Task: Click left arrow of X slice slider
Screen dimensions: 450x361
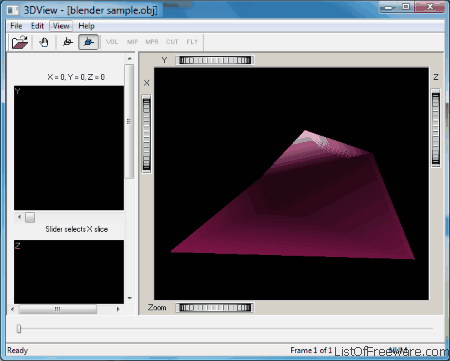Action: [19, 217]
